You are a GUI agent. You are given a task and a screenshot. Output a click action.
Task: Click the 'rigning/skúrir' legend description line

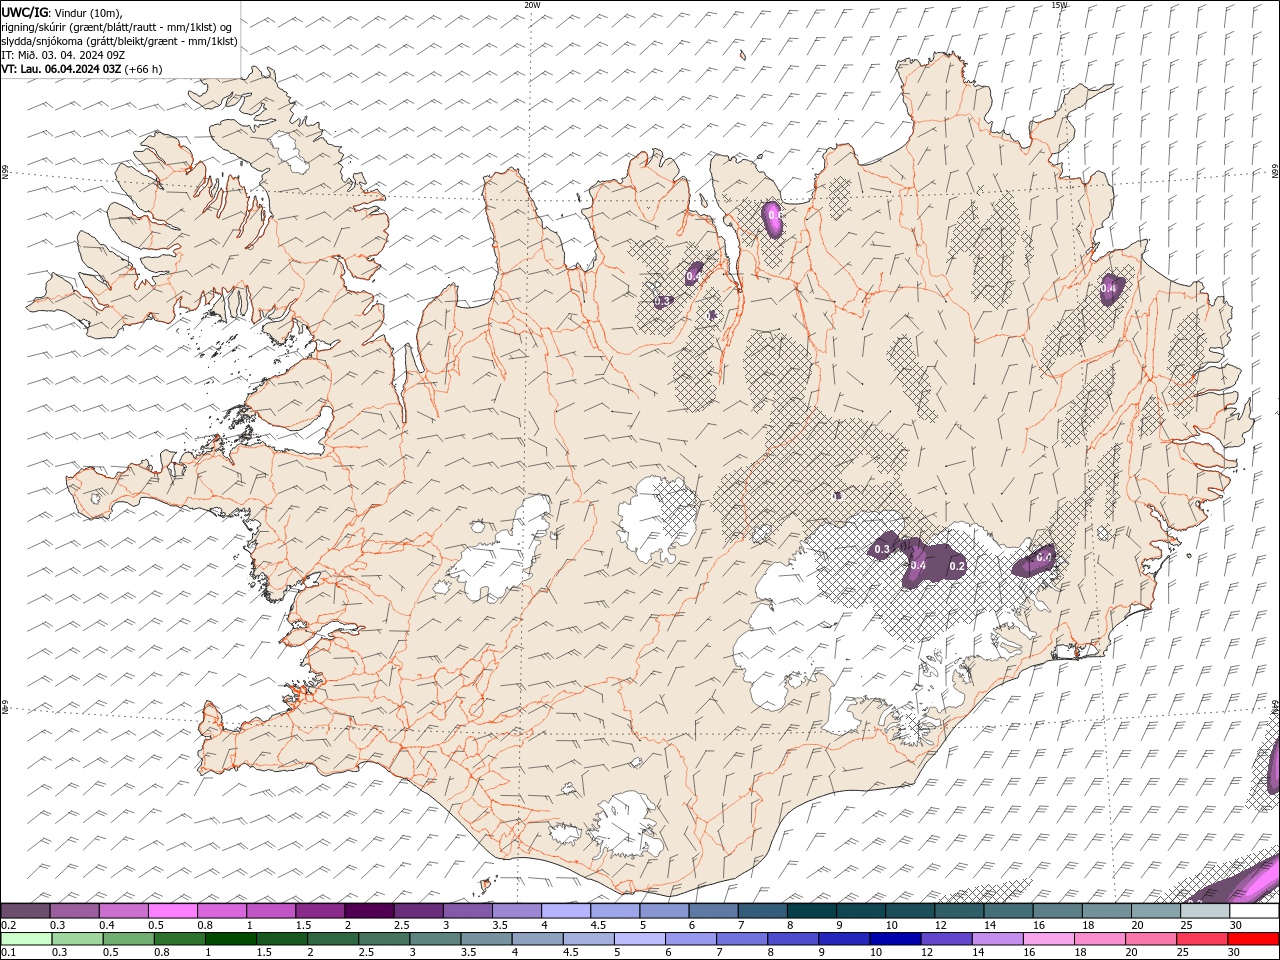pyautogui.click(x=117, y=27)
